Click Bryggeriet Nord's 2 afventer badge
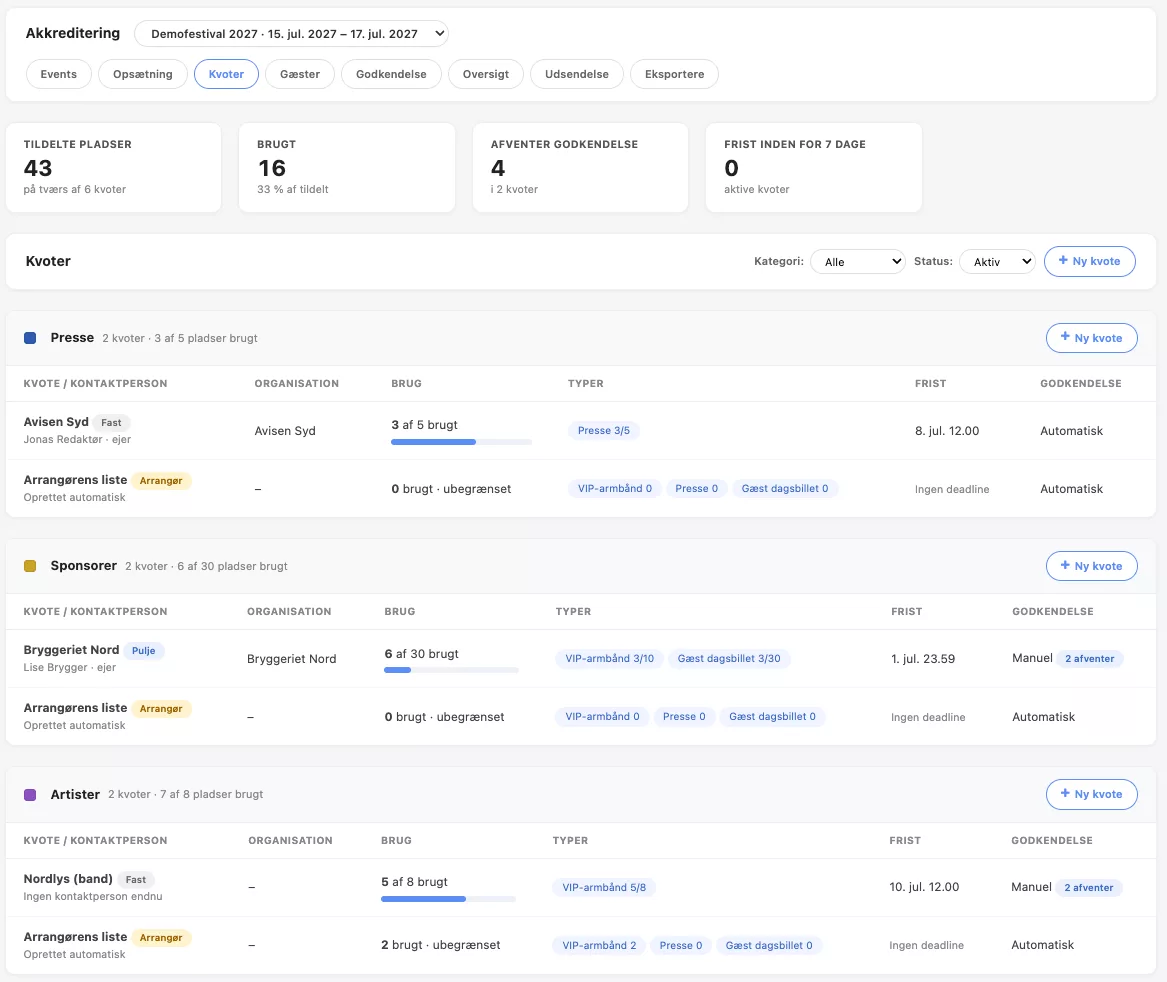Screen dimensions: 1167x982 1089,658
